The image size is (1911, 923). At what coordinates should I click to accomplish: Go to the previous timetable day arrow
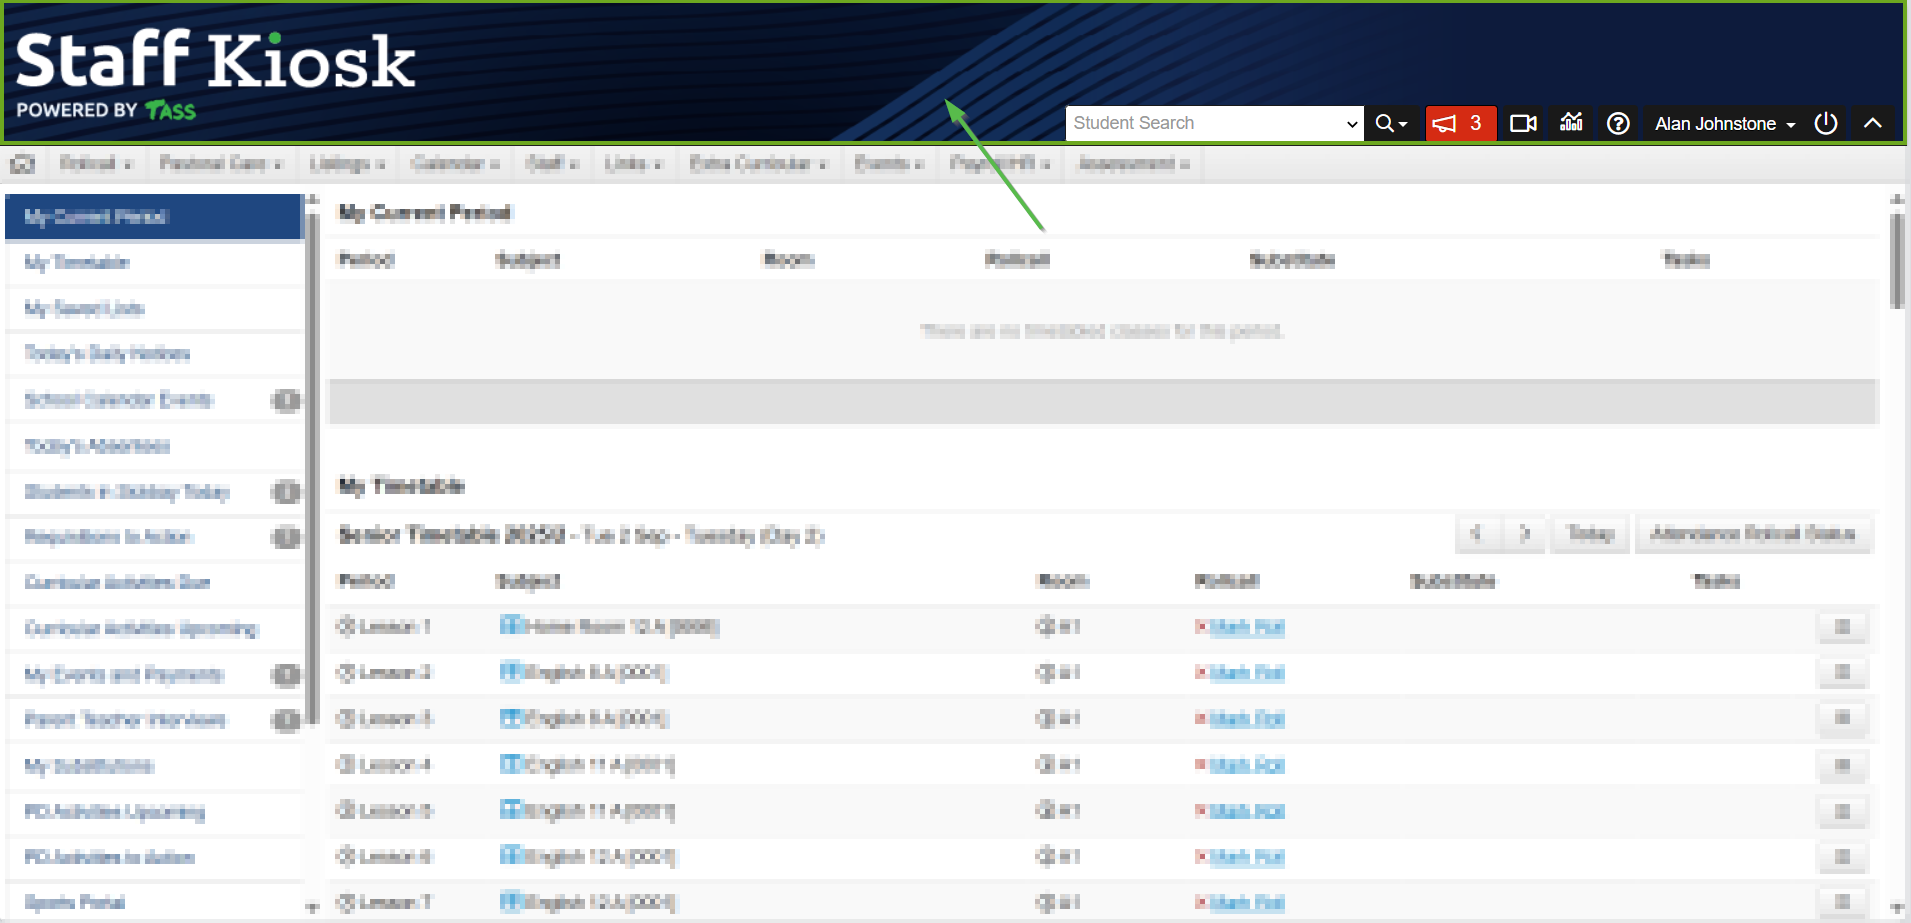[1477, 534]
